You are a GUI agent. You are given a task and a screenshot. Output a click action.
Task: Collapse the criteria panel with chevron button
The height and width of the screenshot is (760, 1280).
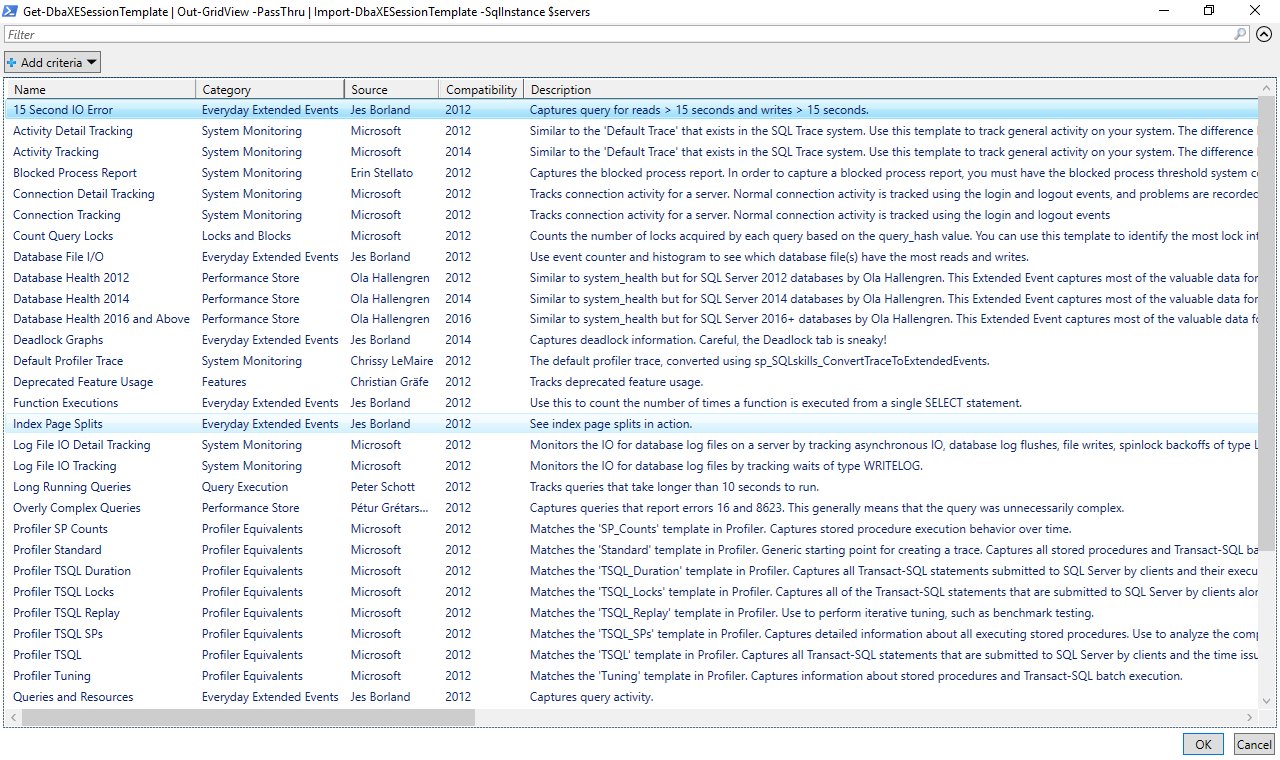1264,34
